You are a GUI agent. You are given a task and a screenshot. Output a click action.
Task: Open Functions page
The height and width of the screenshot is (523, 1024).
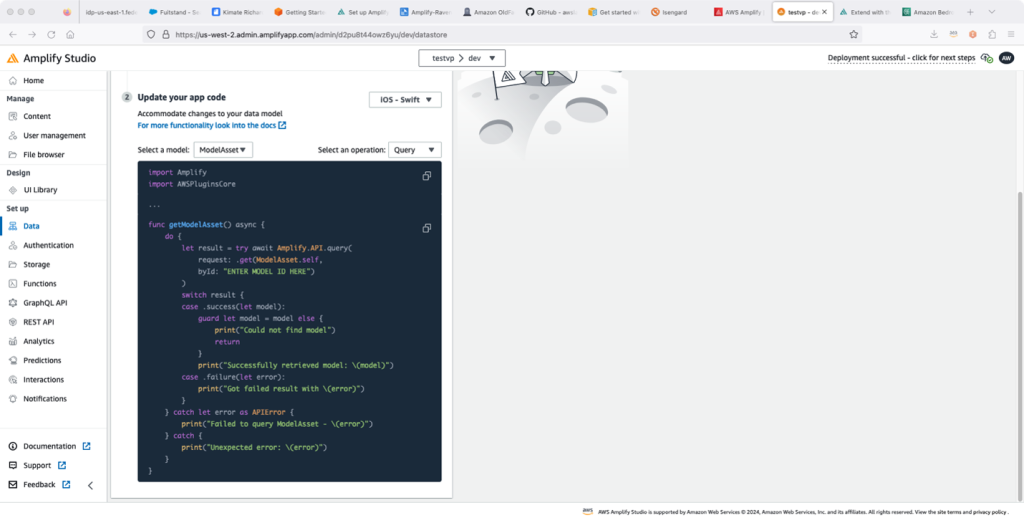39,283
